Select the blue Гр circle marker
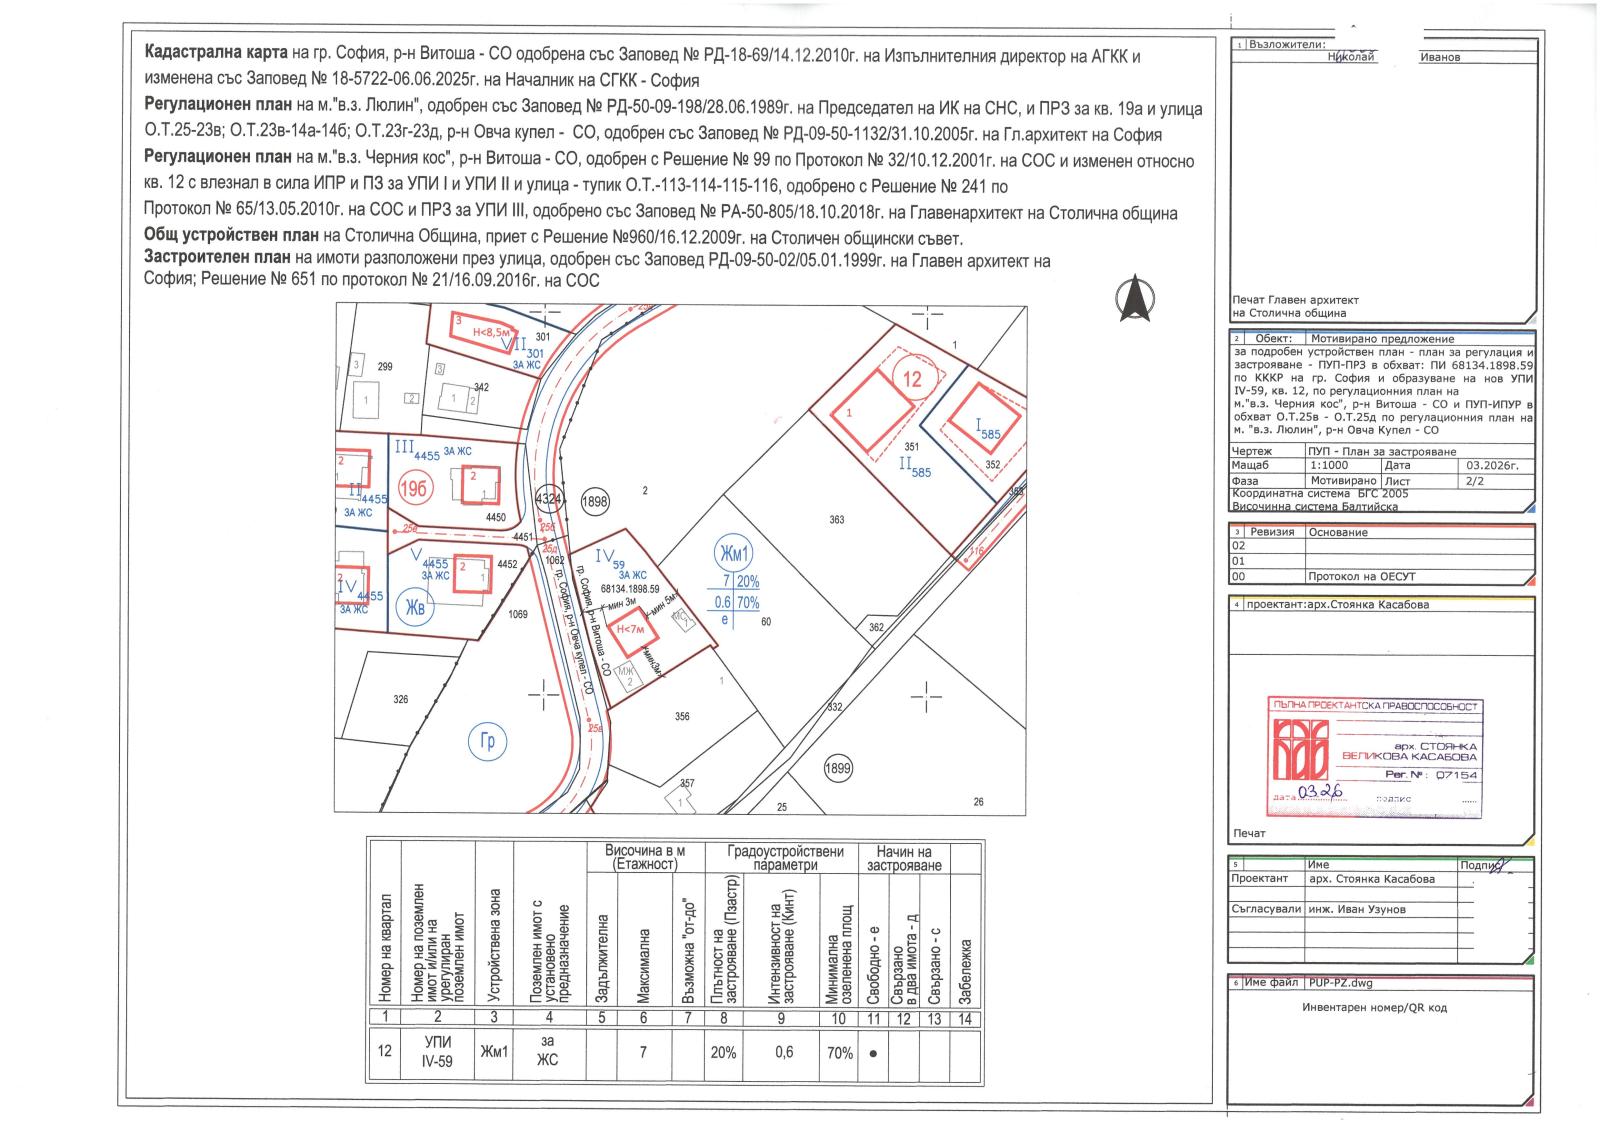The width and height of the screenshot is (1600, 1131). pos(488,742)
